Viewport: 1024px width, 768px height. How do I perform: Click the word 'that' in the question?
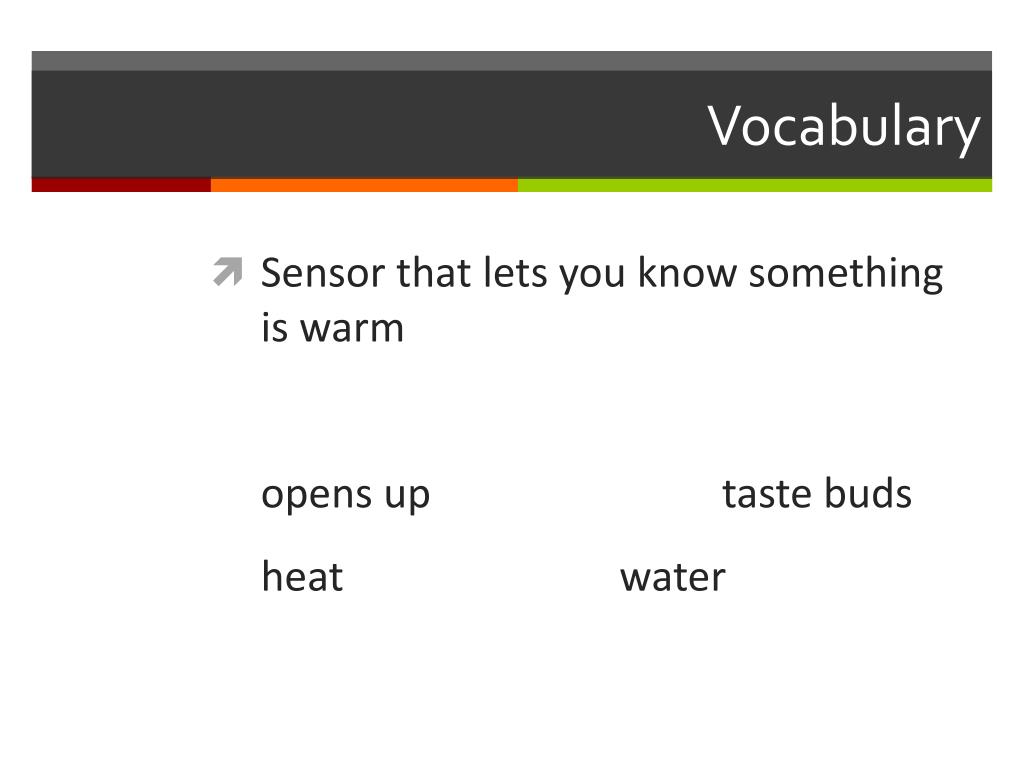coord(434,272)
